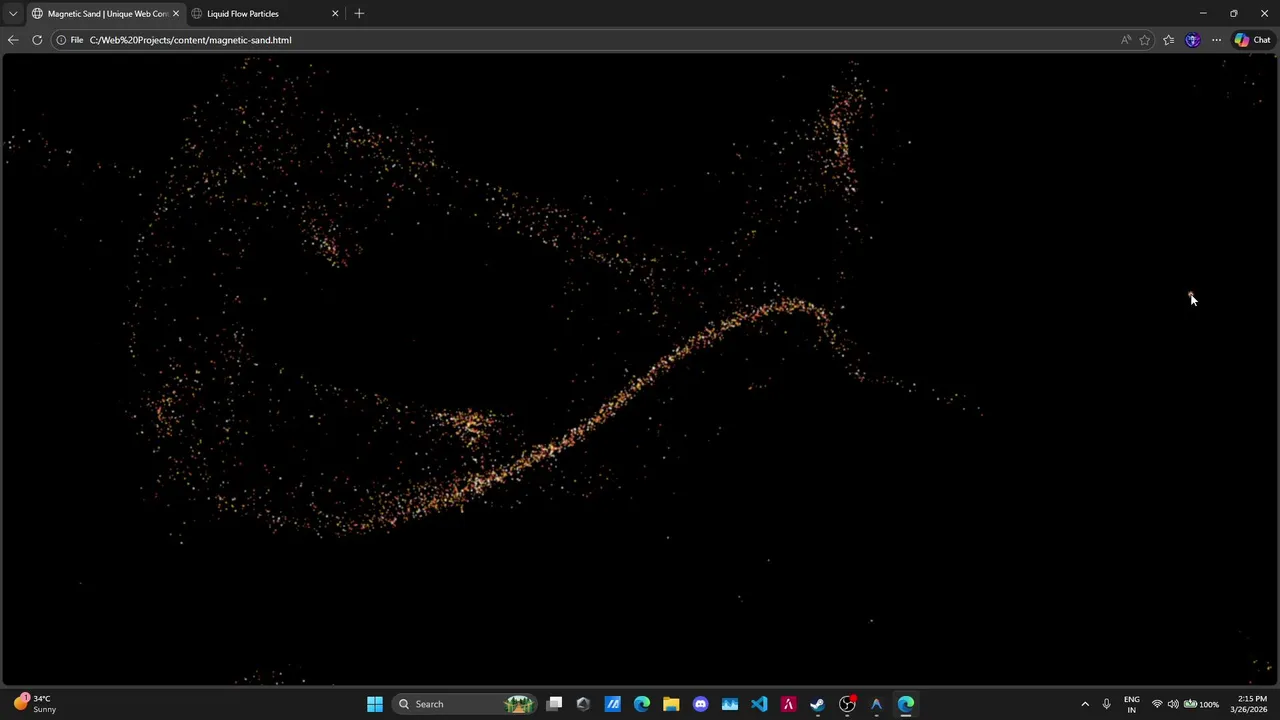
Task: Open the blue slashed app on taskbar
Action: coord(612,704)
